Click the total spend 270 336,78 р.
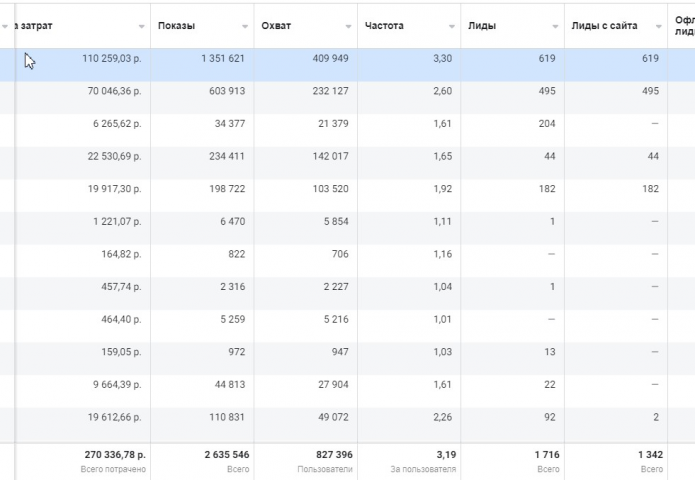The height and width of the screenshot is (480, 695). (x=115, y=455)
